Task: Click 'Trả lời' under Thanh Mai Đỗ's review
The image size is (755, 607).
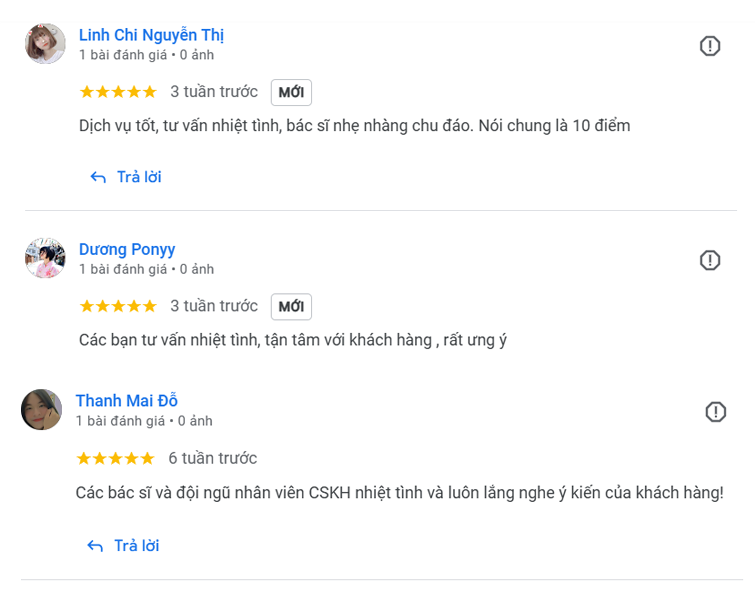Action: [x=136, y=546]
